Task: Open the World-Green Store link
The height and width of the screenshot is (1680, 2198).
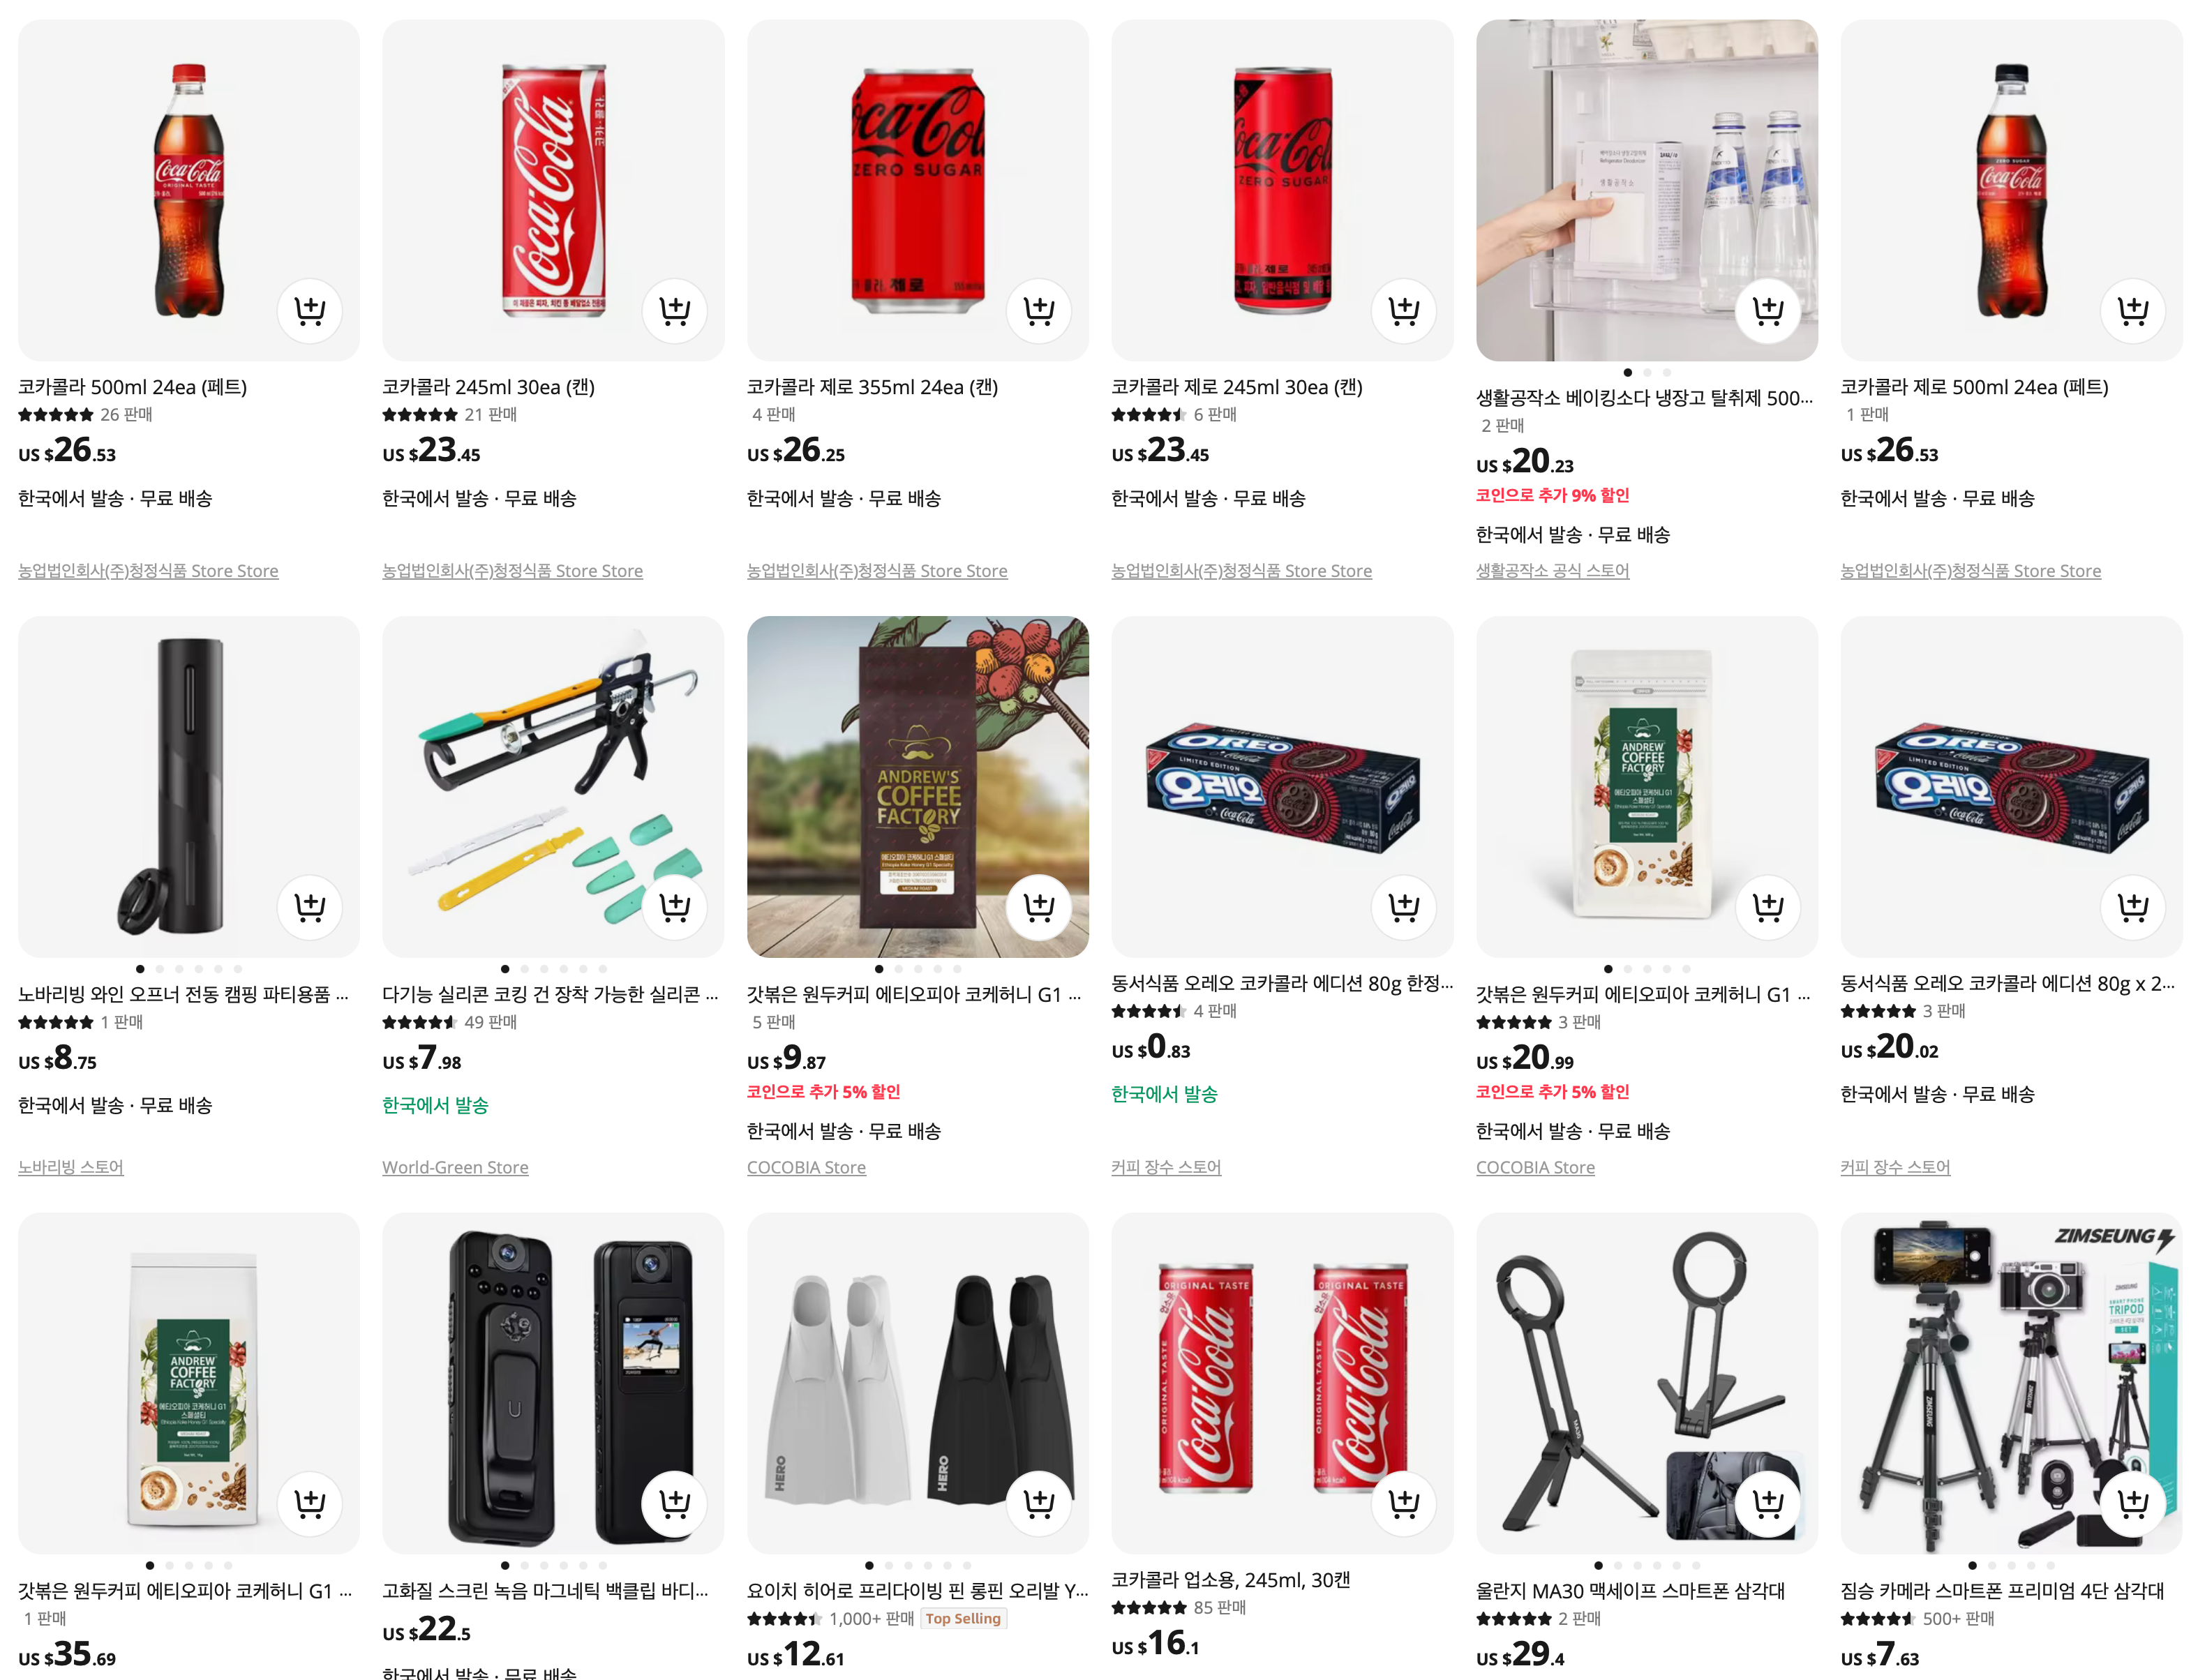Action: [455, 1167]
